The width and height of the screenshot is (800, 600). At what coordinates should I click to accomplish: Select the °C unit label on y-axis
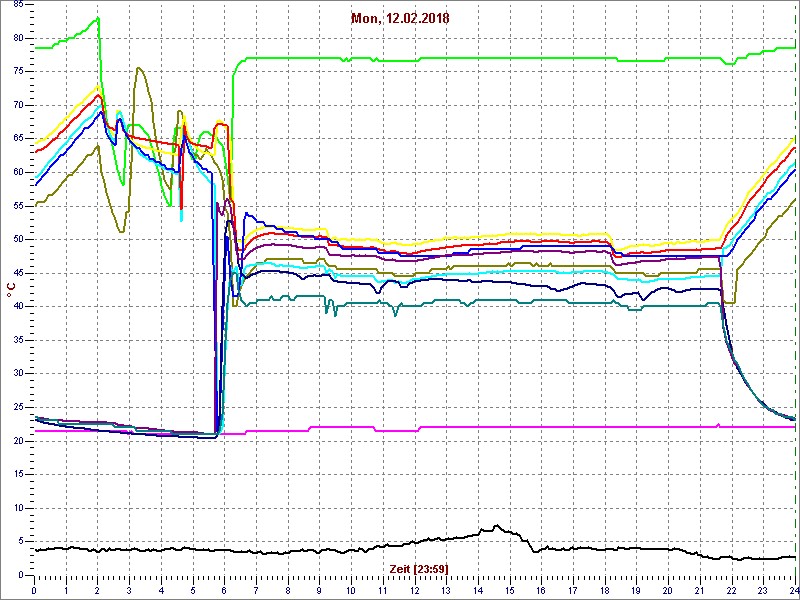[10, 288]
